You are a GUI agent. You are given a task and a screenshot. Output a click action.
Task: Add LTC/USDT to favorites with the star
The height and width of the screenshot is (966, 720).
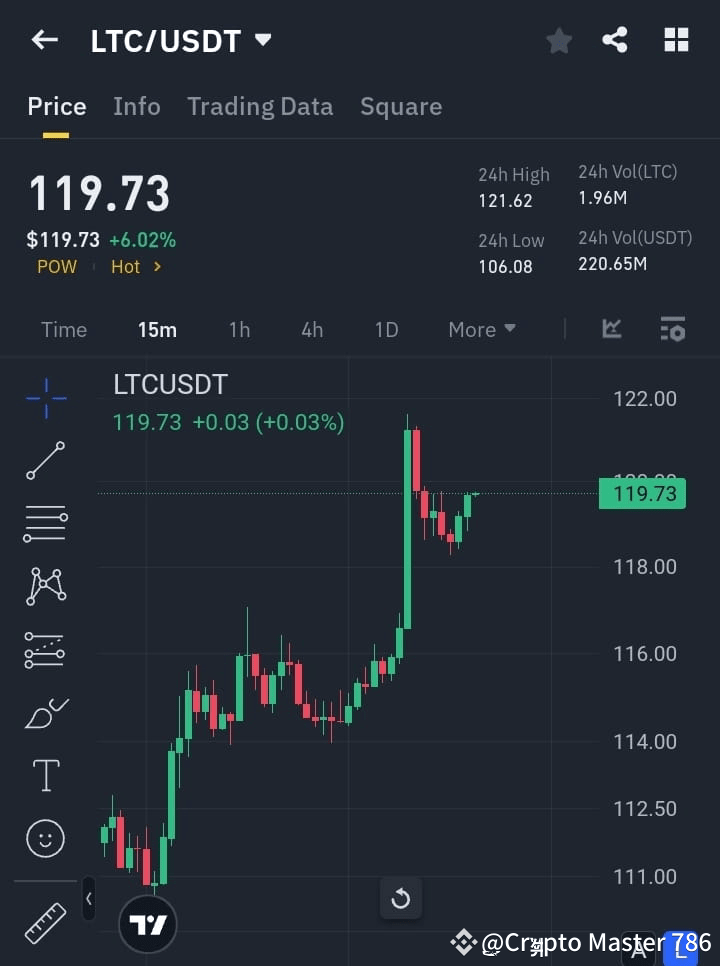tap(559, 41)
